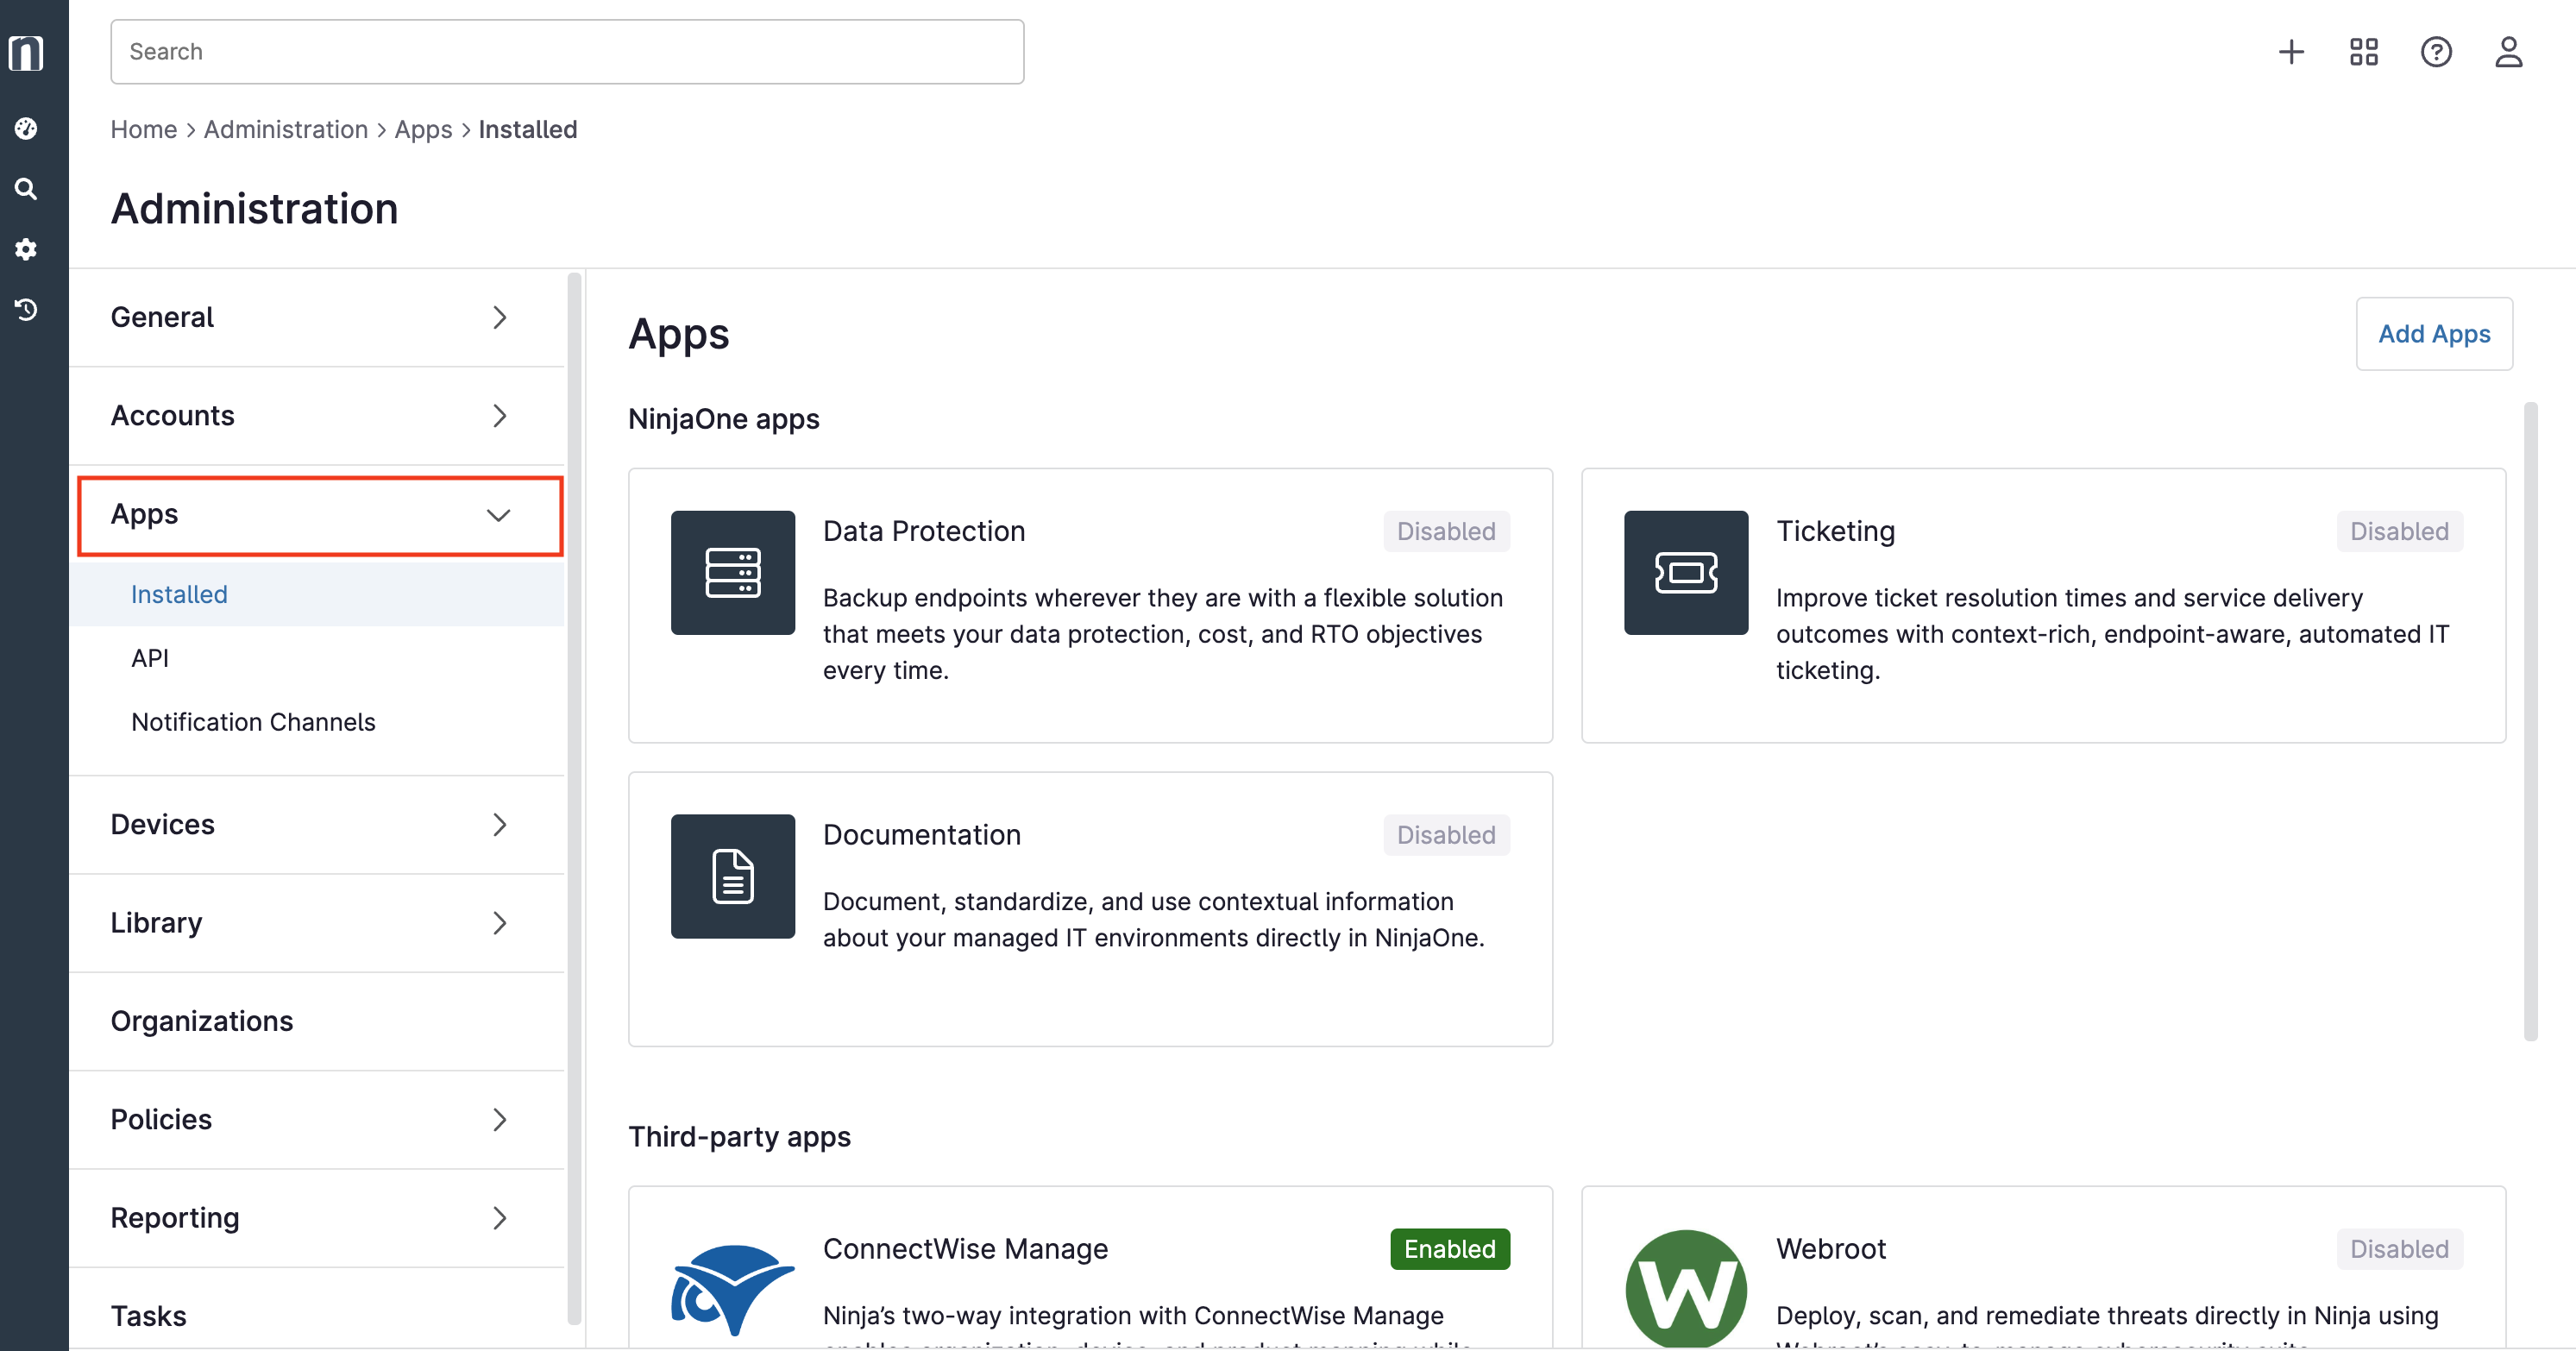Viewport: 2576px width, 1351px height.
Task: Collapse the Apps section chevron
Action: pos(498,515)
